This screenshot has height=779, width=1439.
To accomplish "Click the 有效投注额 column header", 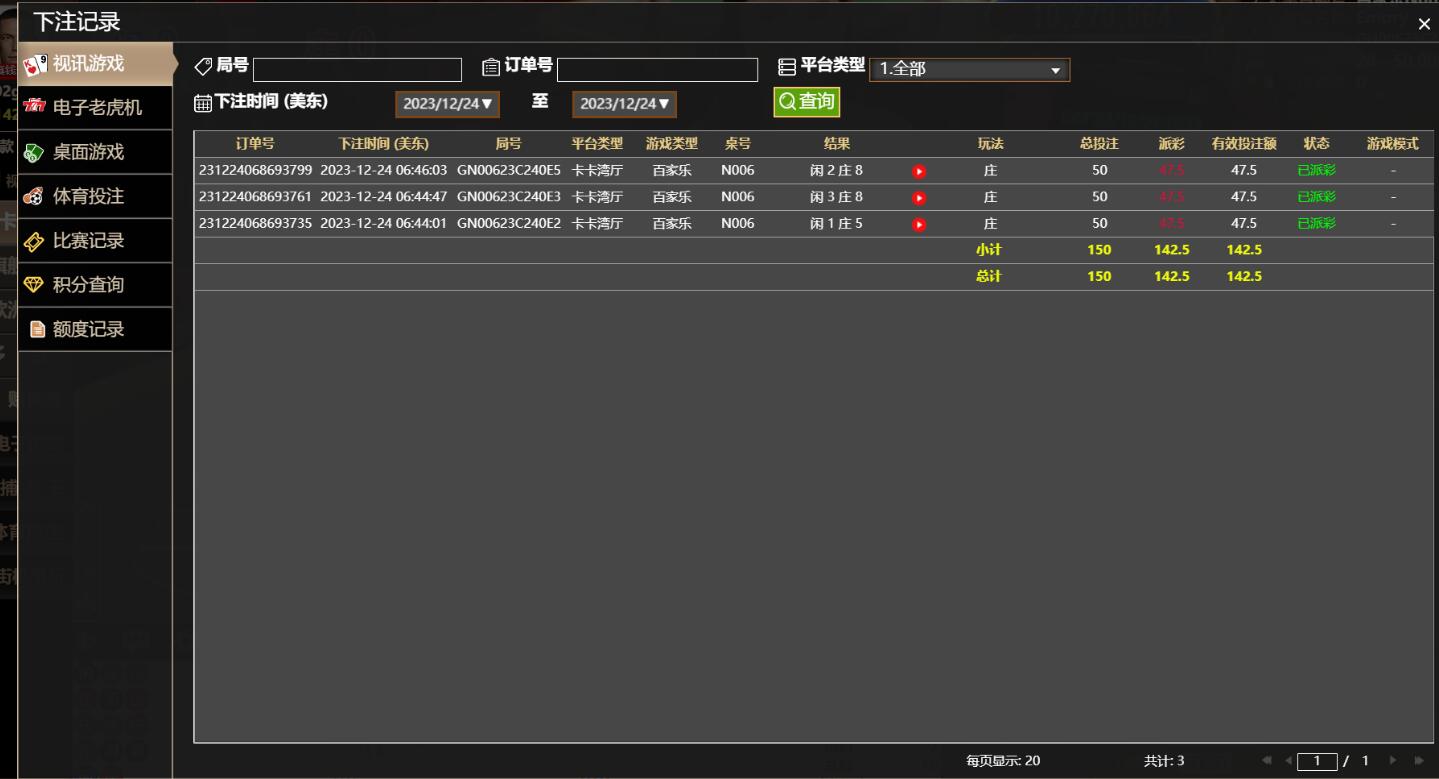I will pyautogui.click(x=1244, y=144).
